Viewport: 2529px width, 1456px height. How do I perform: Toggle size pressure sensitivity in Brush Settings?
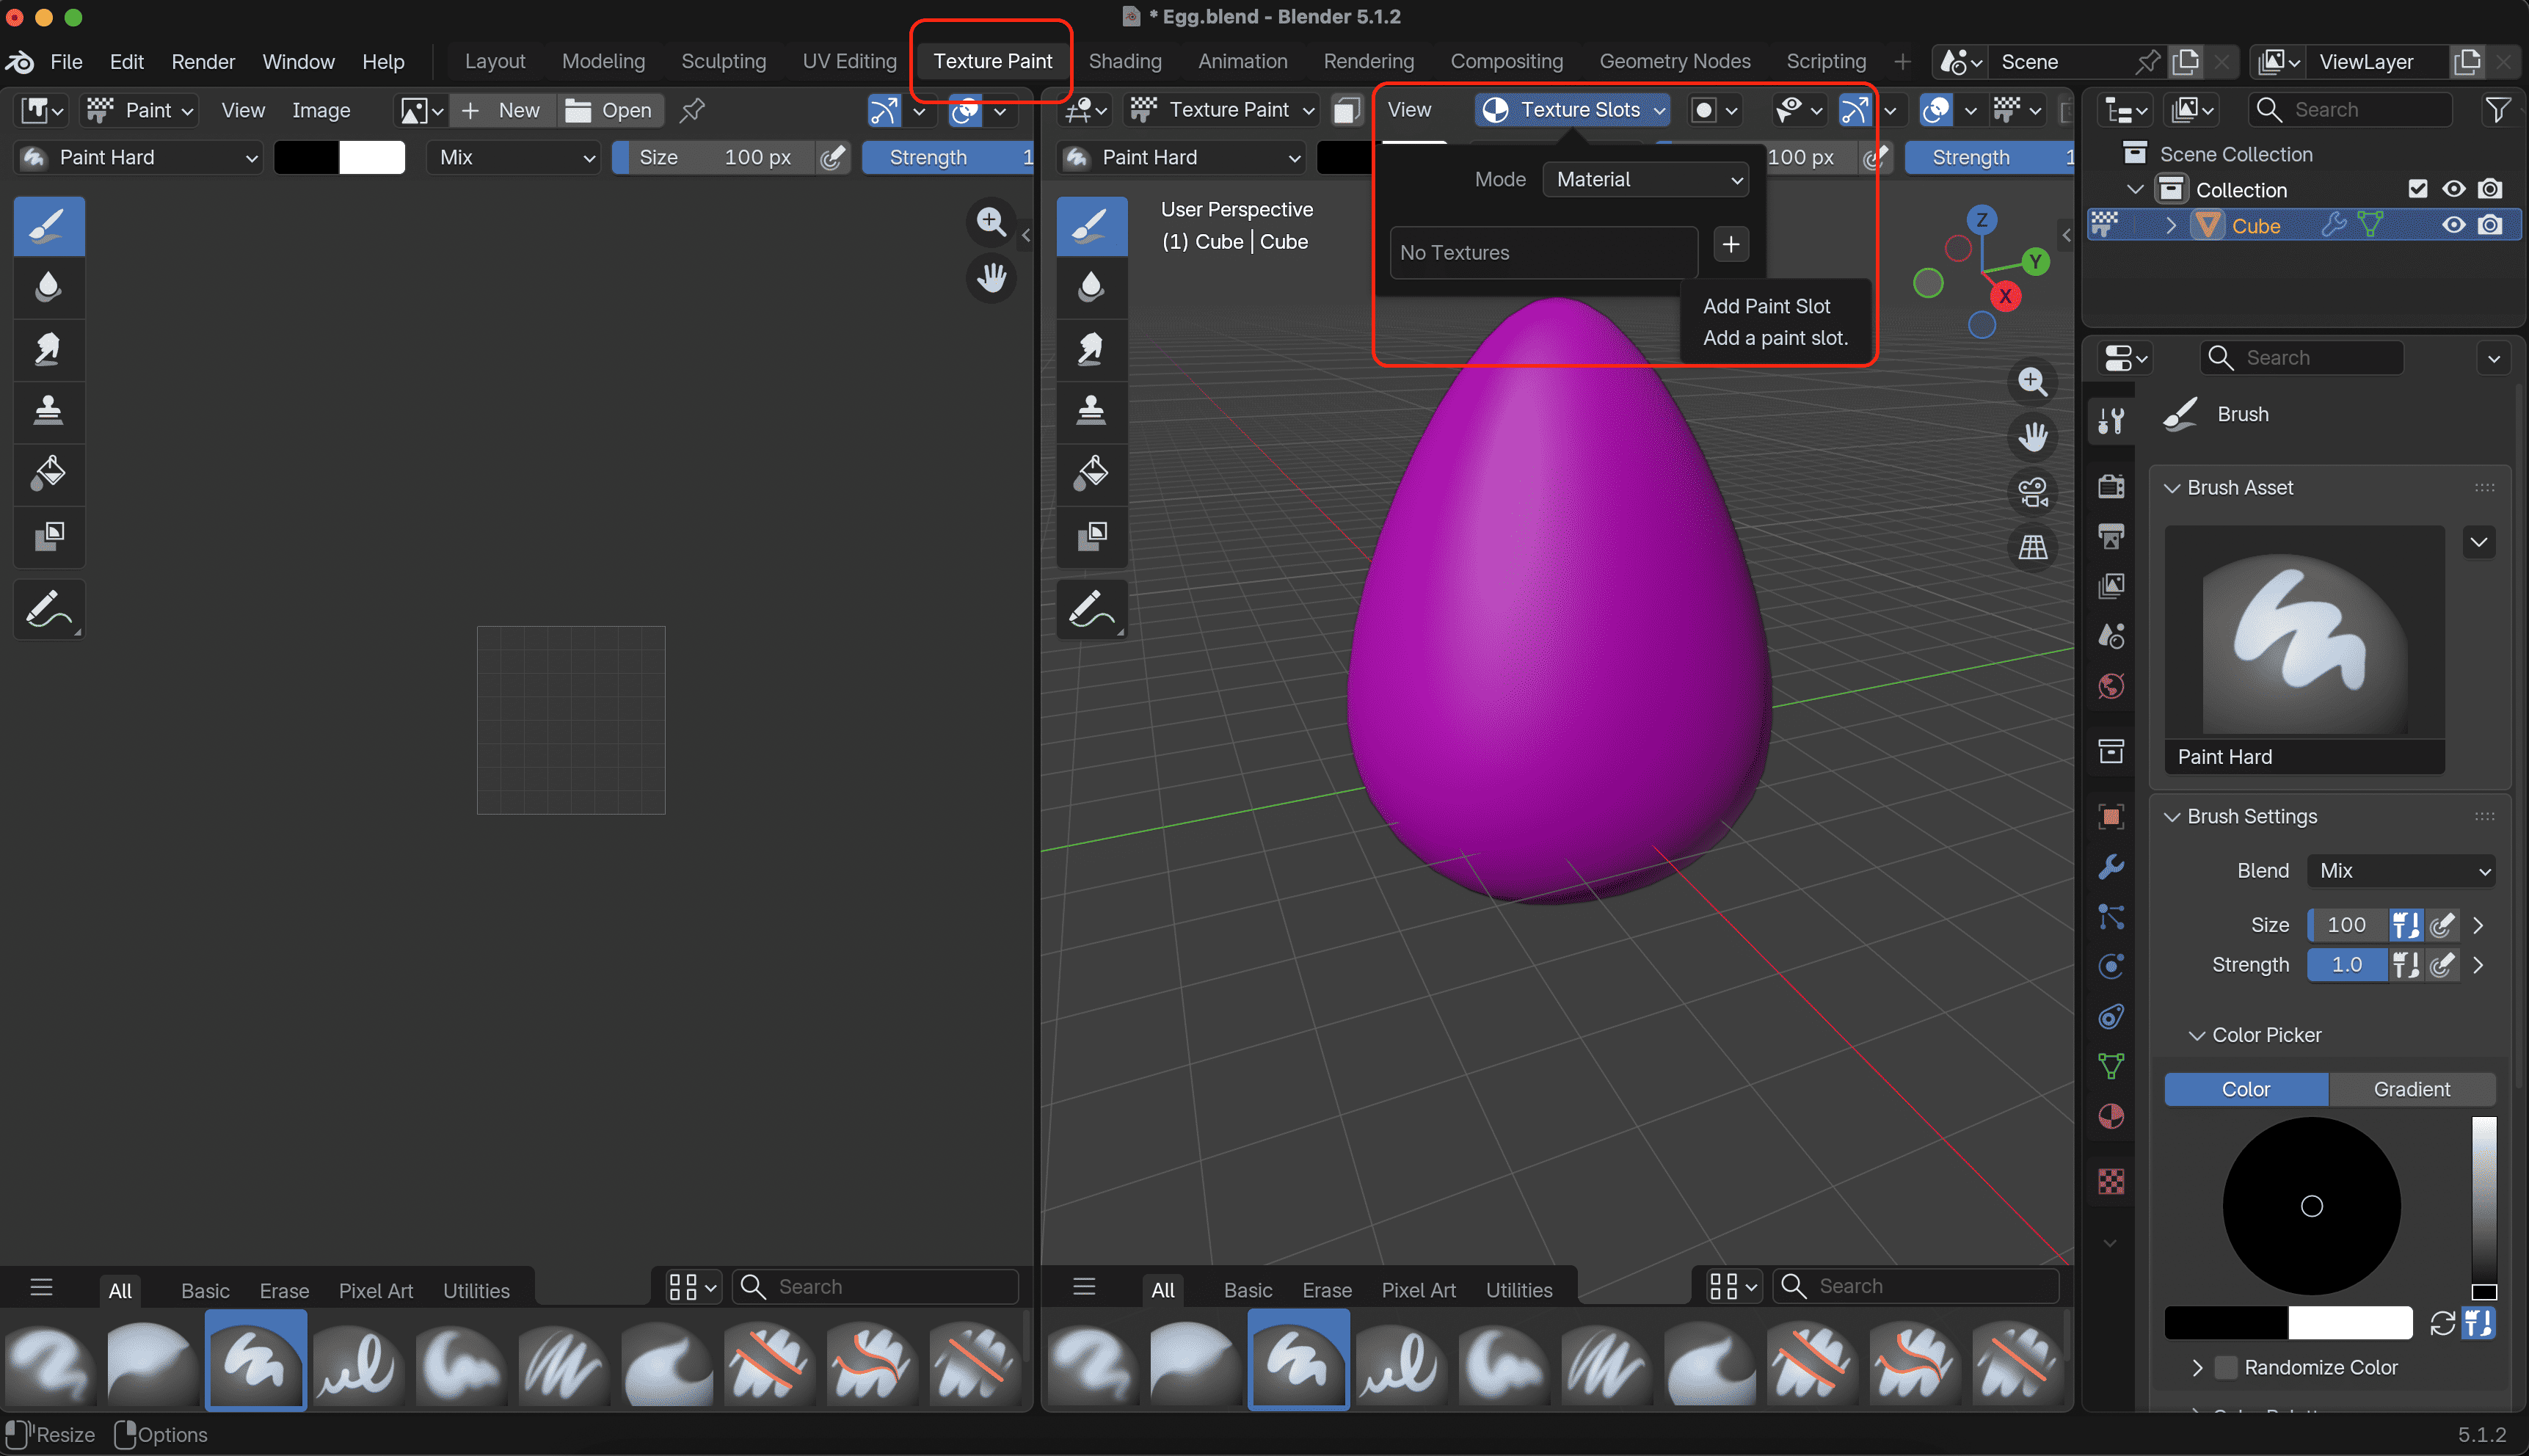point(2443,925)
